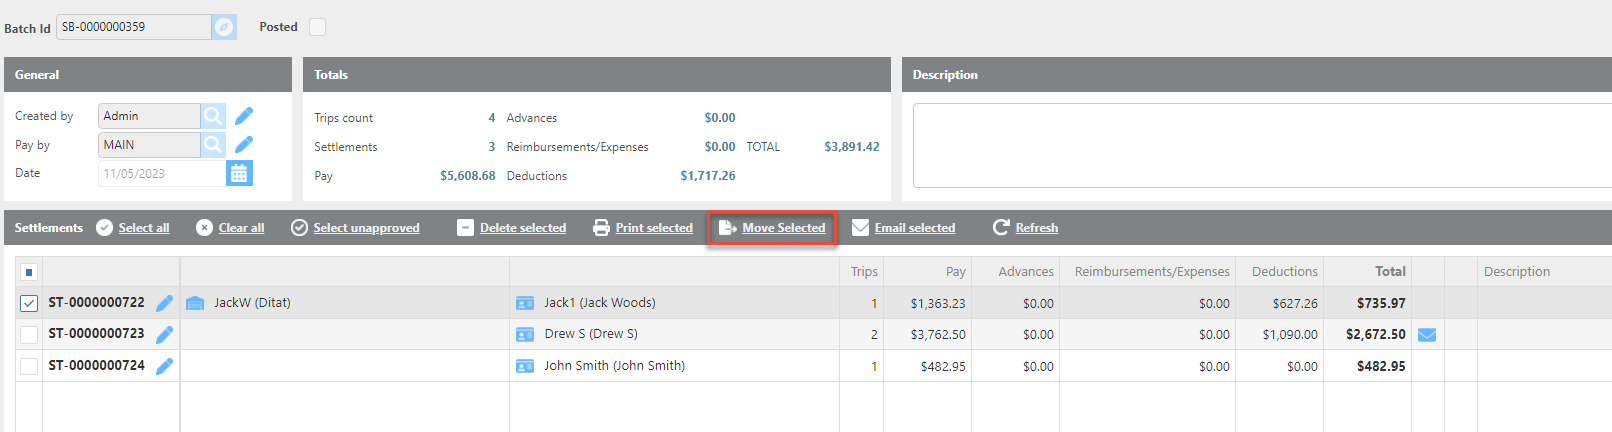Click the envelope icon on ST-0000000723 row
1612x432 pixels.
coord(1427,334)
